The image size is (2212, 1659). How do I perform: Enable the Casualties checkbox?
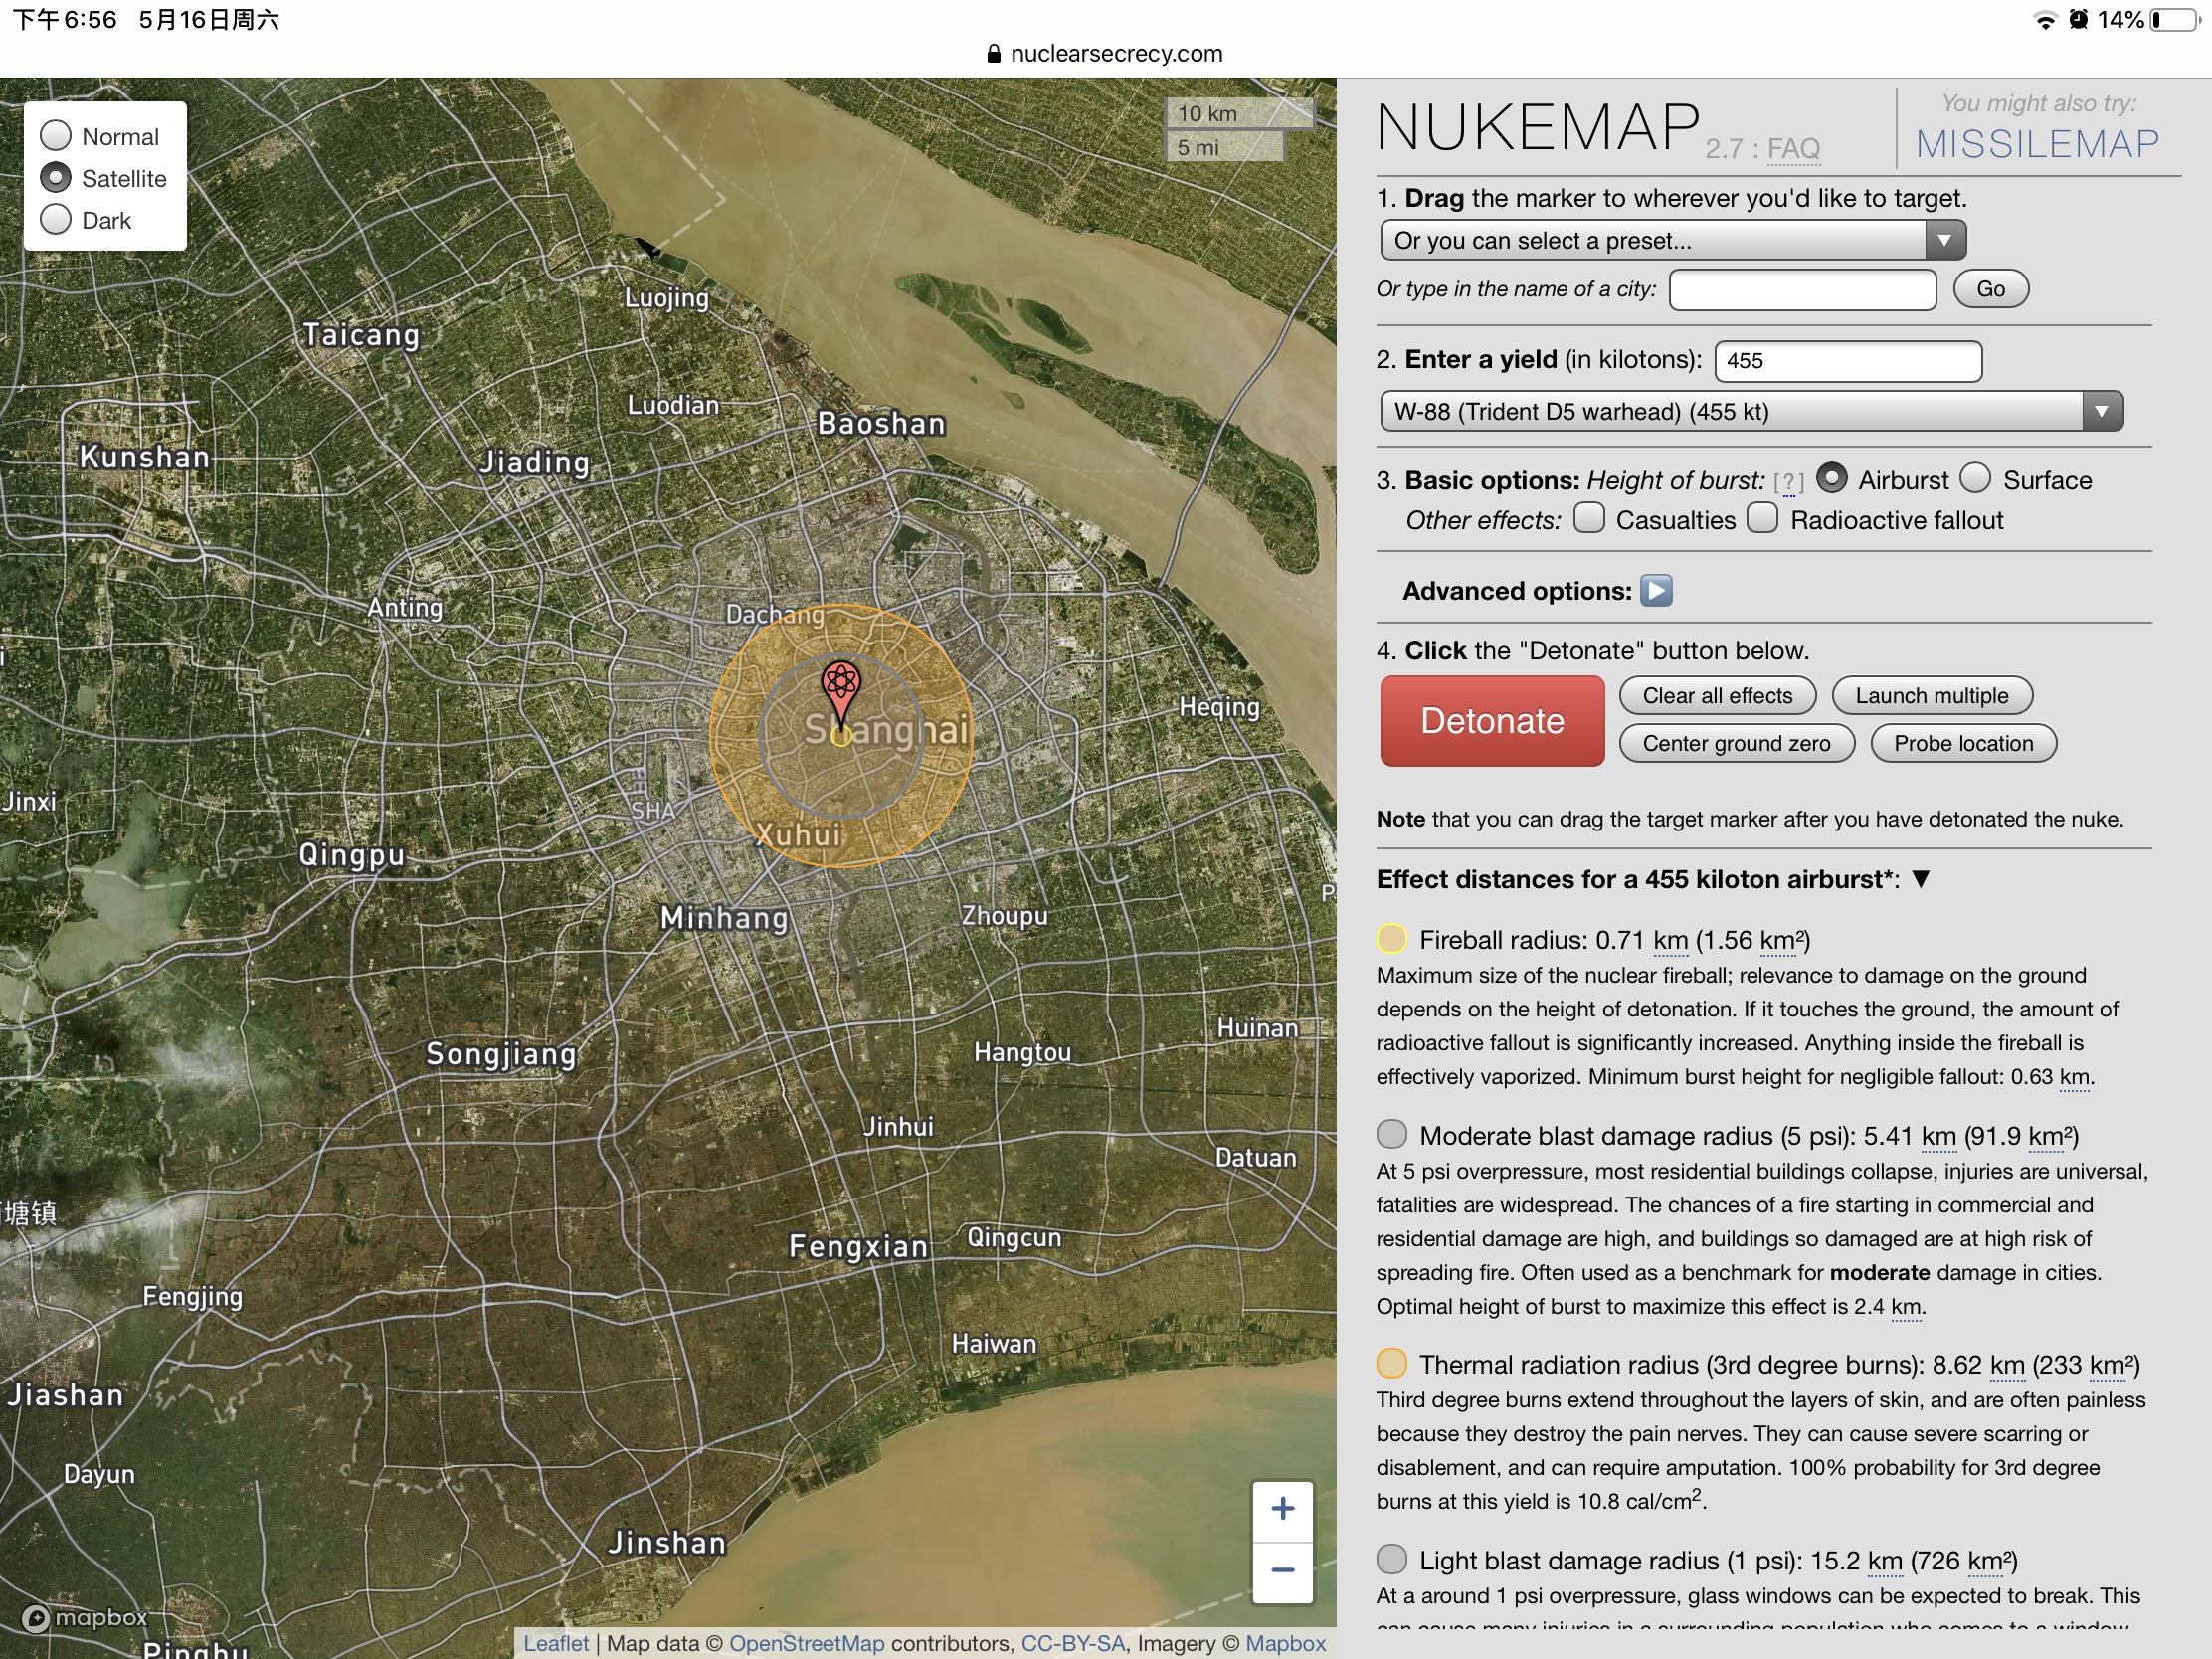click(x=1589, y=518)
